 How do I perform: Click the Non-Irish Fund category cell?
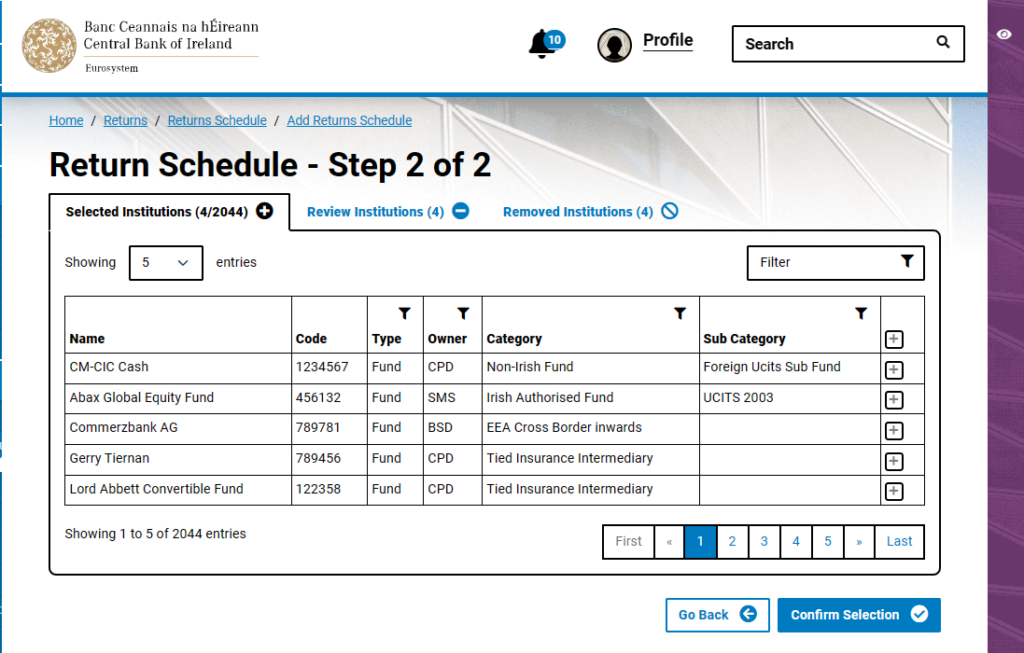pos(590,368)
